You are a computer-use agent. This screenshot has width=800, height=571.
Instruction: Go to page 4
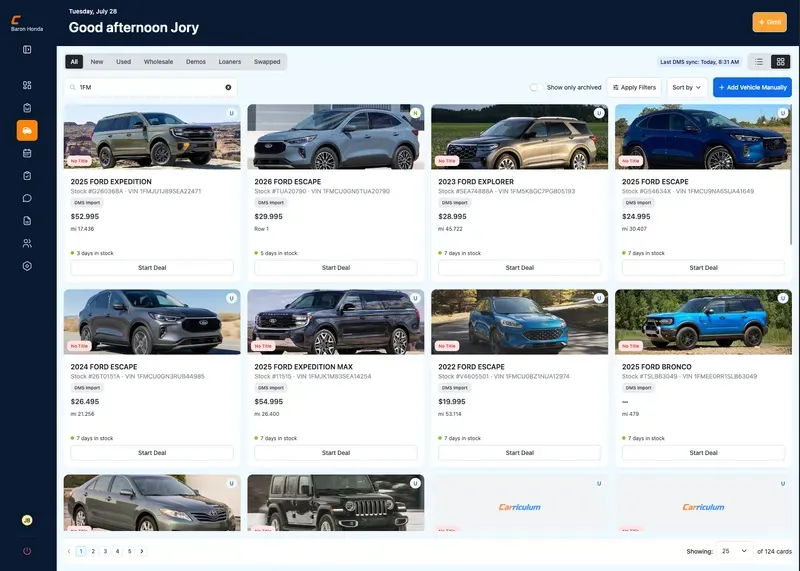[117, 551]
